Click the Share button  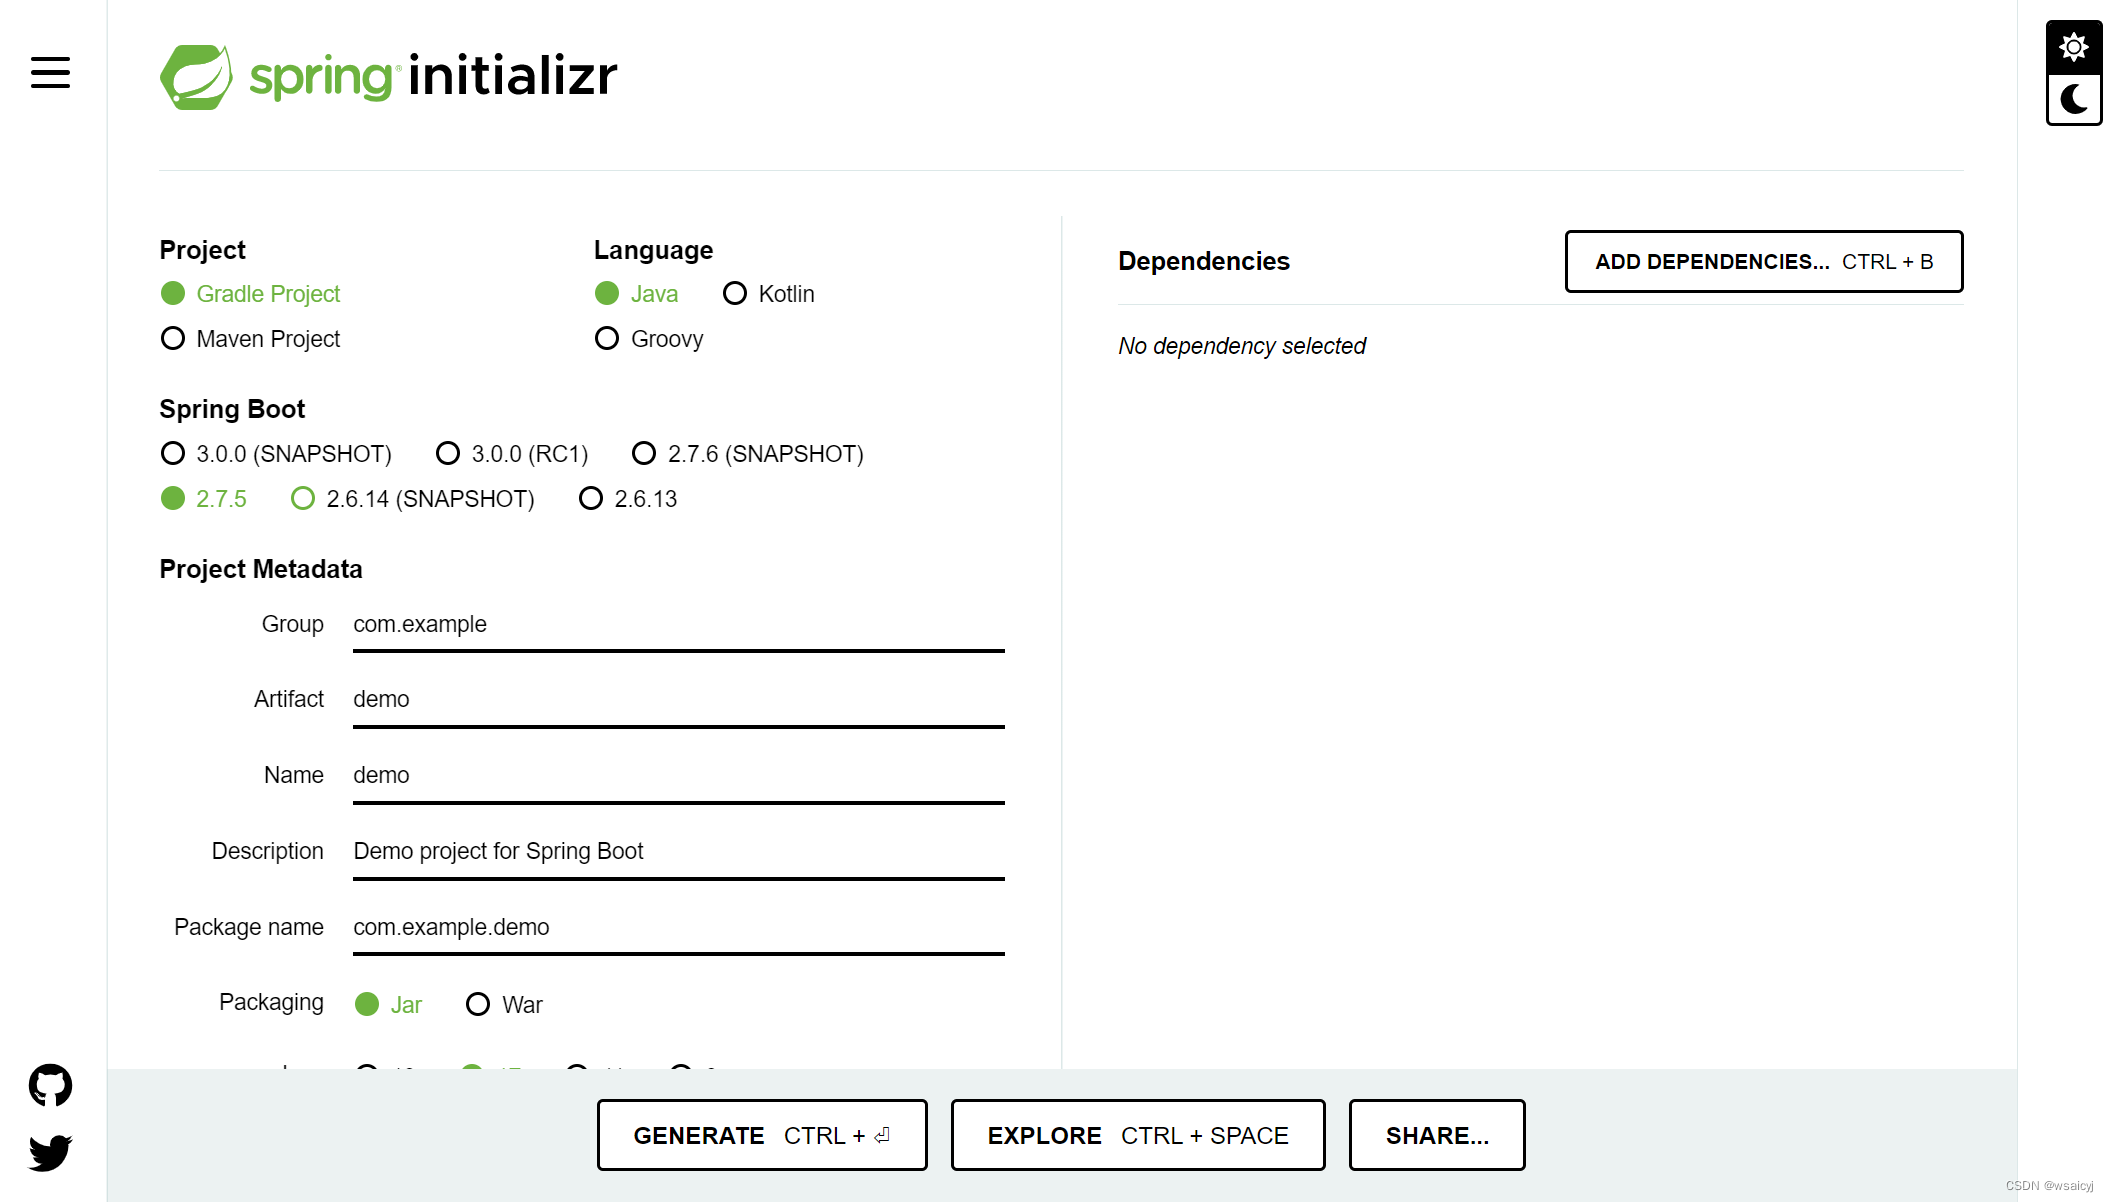point(1437,1135)
